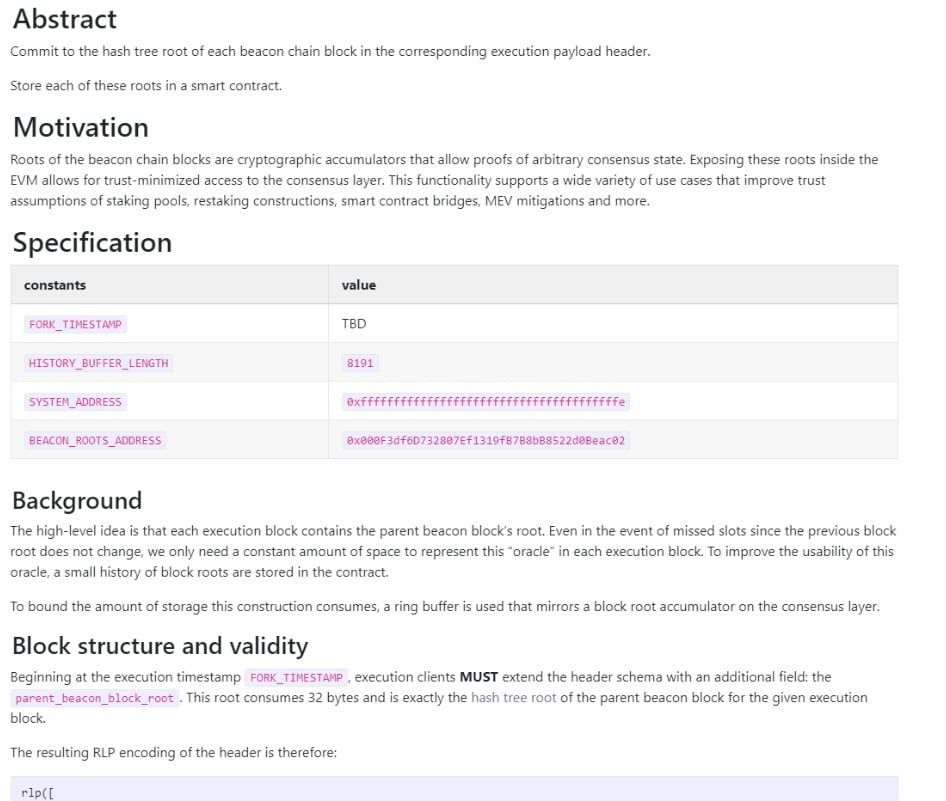Click the Specification heading
Viewport: 946px width, 801px height.
[92, 242]
